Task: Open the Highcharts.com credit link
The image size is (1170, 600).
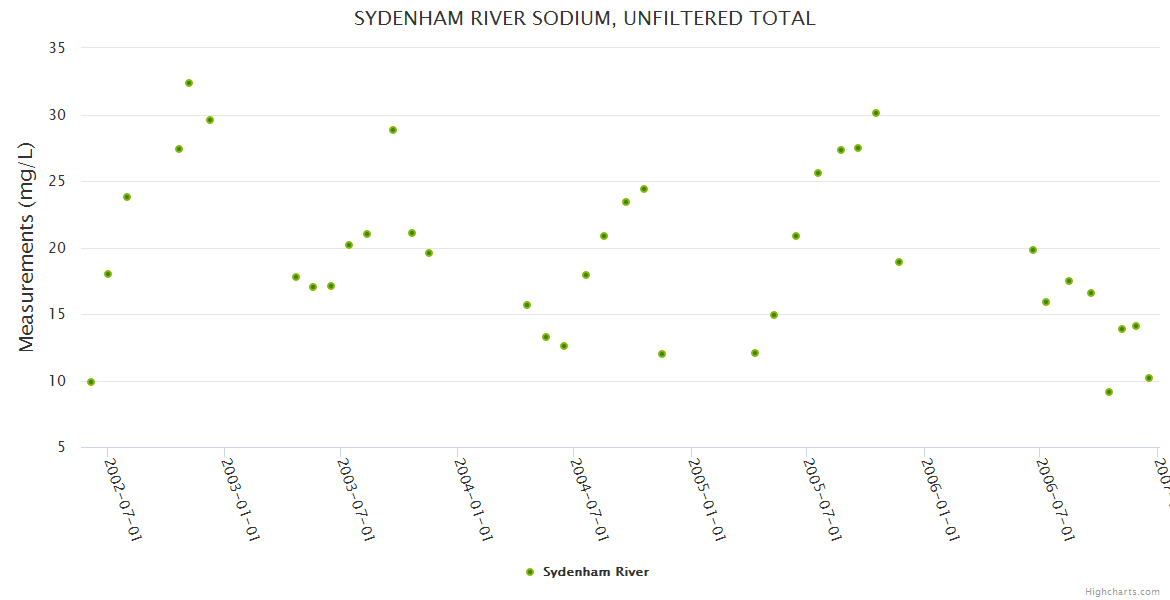Action: pyautogui.click(x=1122, y=592)
